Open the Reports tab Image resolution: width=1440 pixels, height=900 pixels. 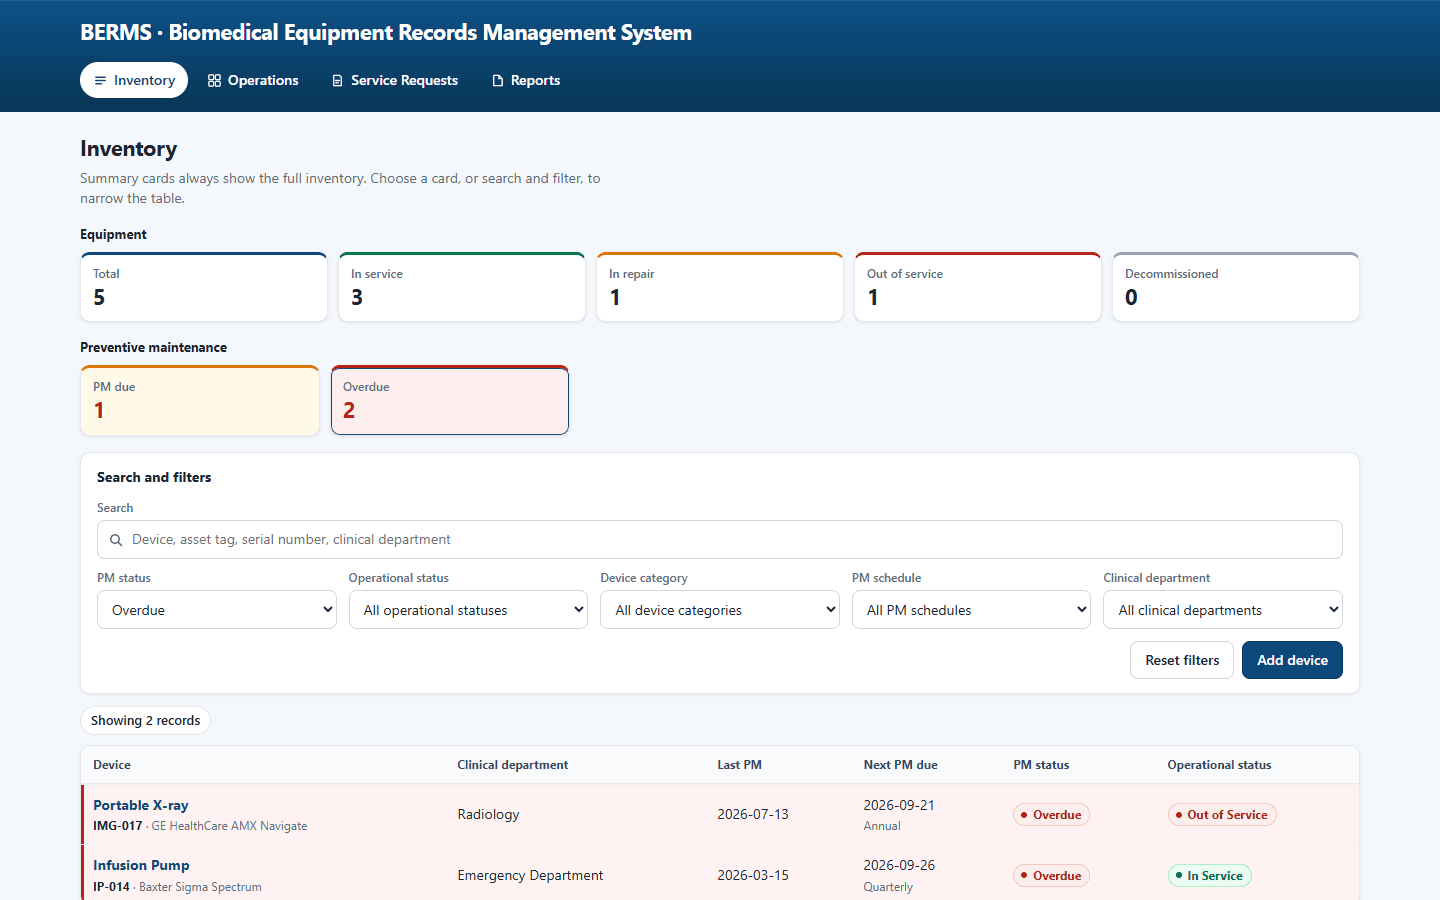526,80
